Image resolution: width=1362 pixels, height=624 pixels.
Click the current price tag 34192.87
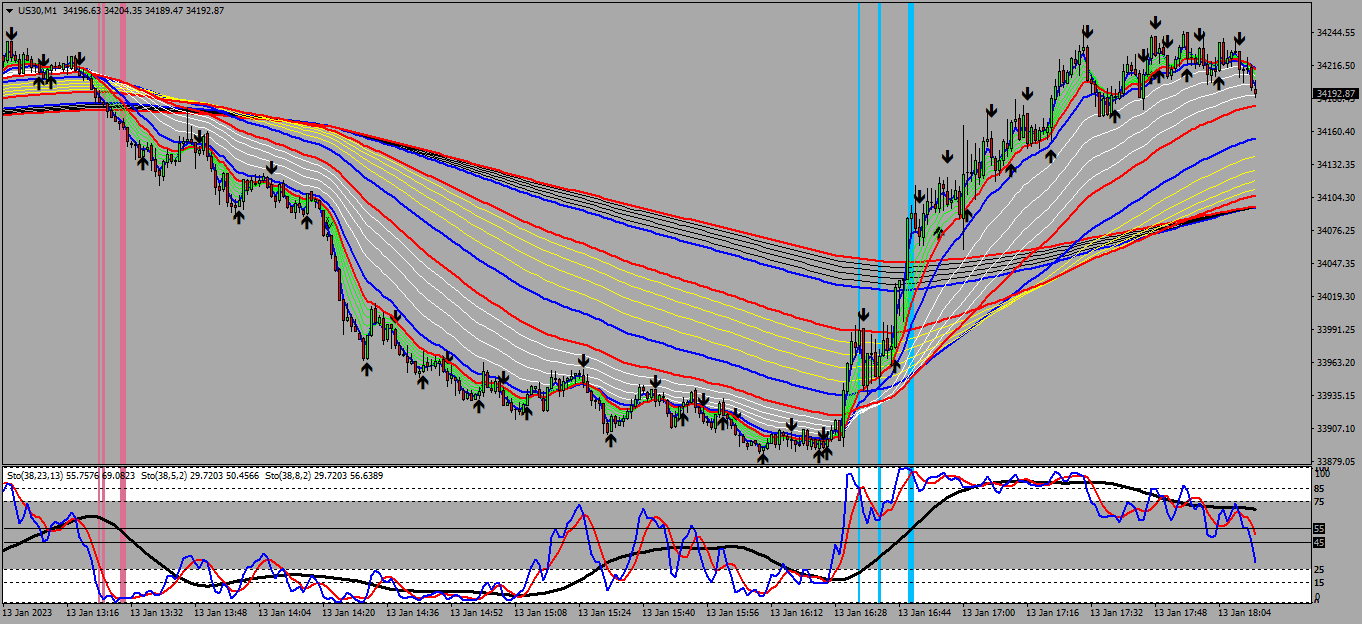(1334, 94)
